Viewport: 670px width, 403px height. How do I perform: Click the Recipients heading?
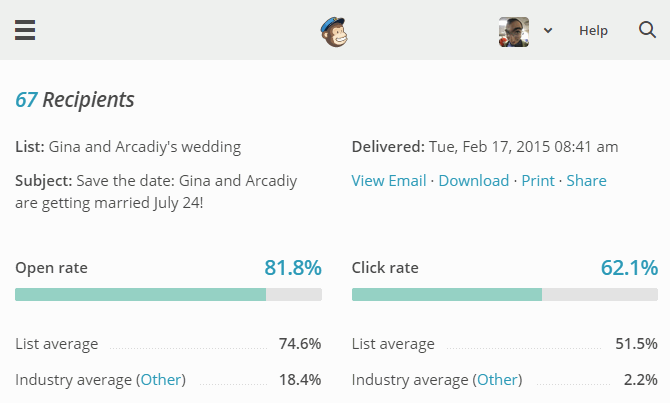(88, 100)
